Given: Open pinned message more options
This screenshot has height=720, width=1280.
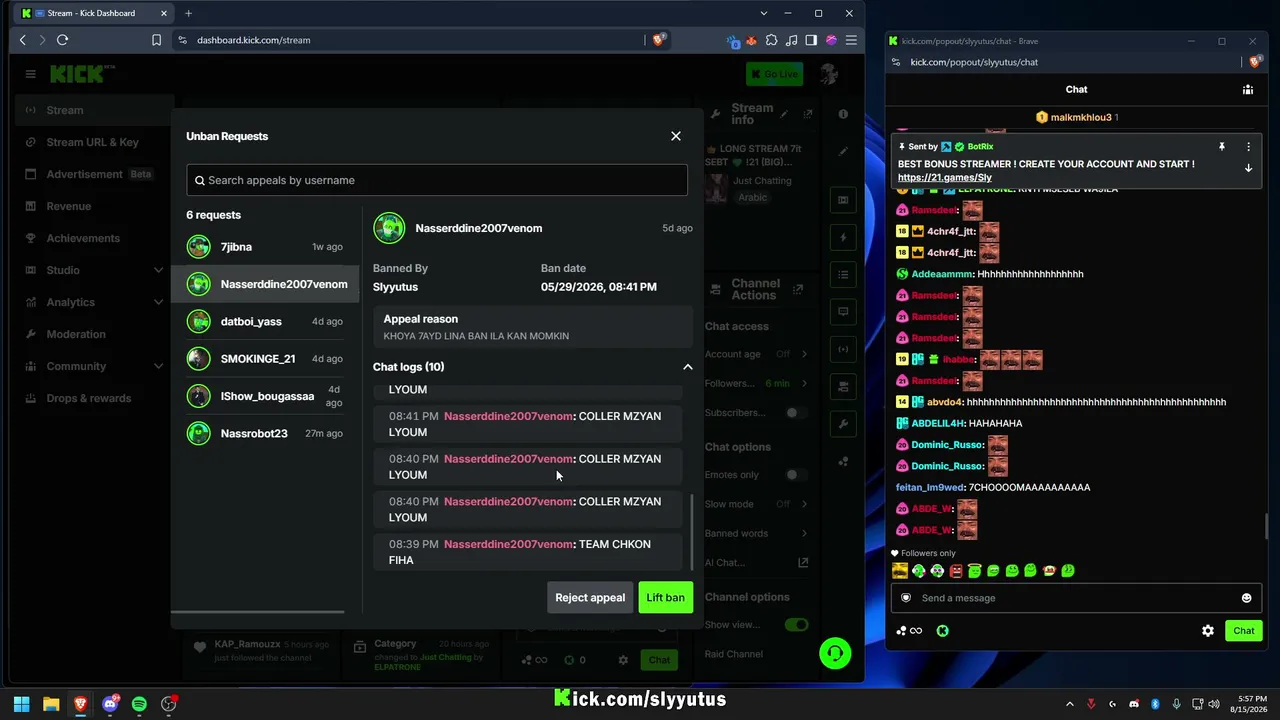Looking at the screenshot, I should coord(1248,147).
